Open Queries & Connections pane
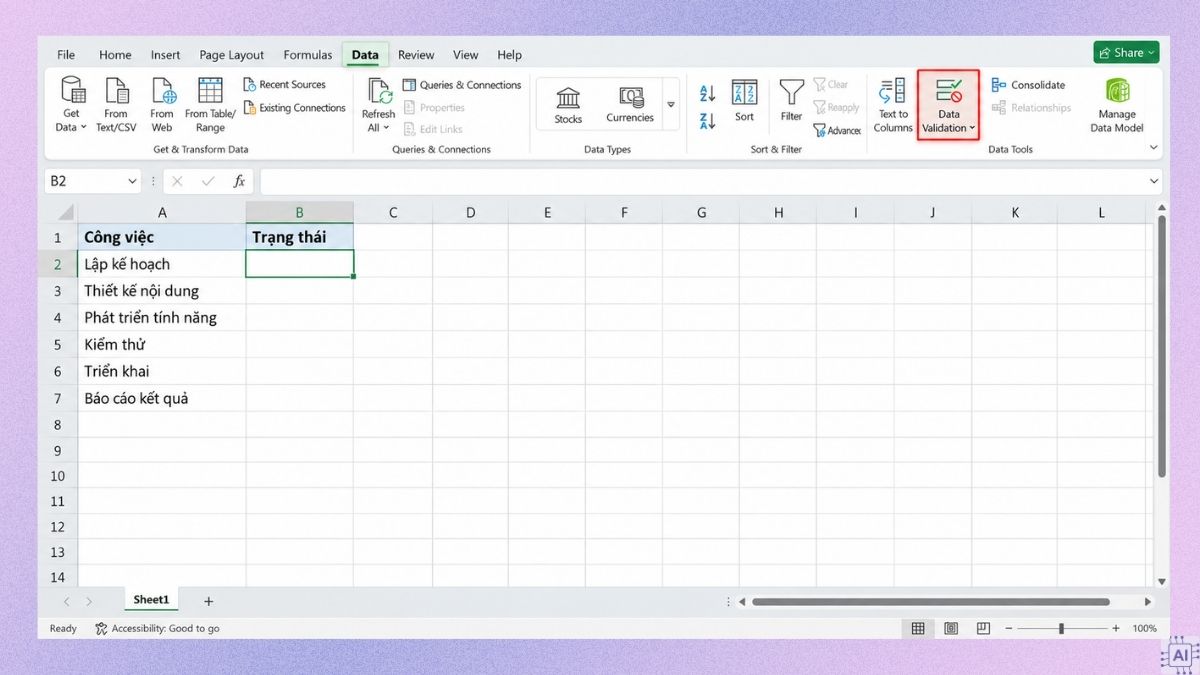Screen dimensions: 1200x675 point(462,85)
